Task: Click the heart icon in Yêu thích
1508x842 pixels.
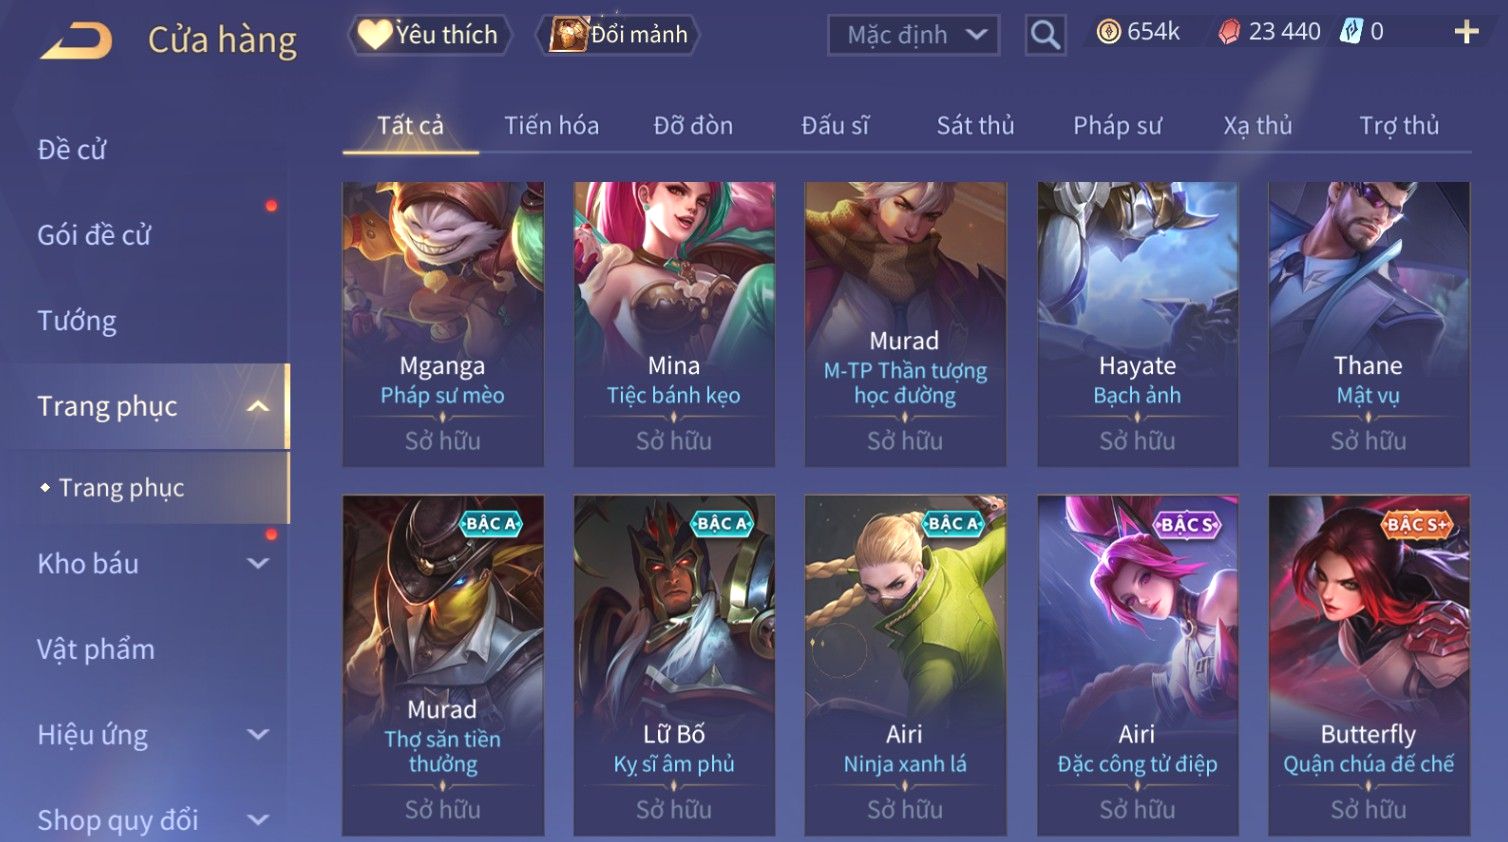Action: (x=375, y=35)
